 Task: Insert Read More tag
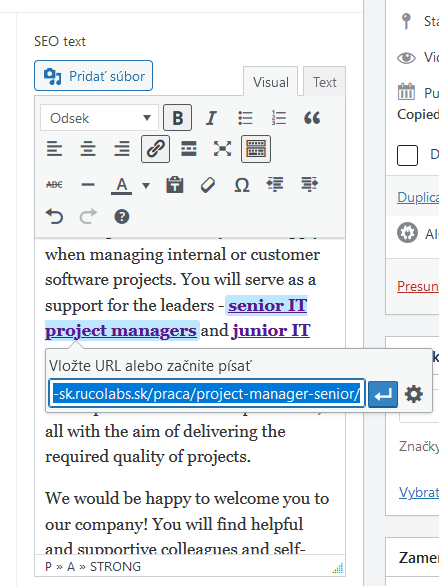tap(189, 149)
